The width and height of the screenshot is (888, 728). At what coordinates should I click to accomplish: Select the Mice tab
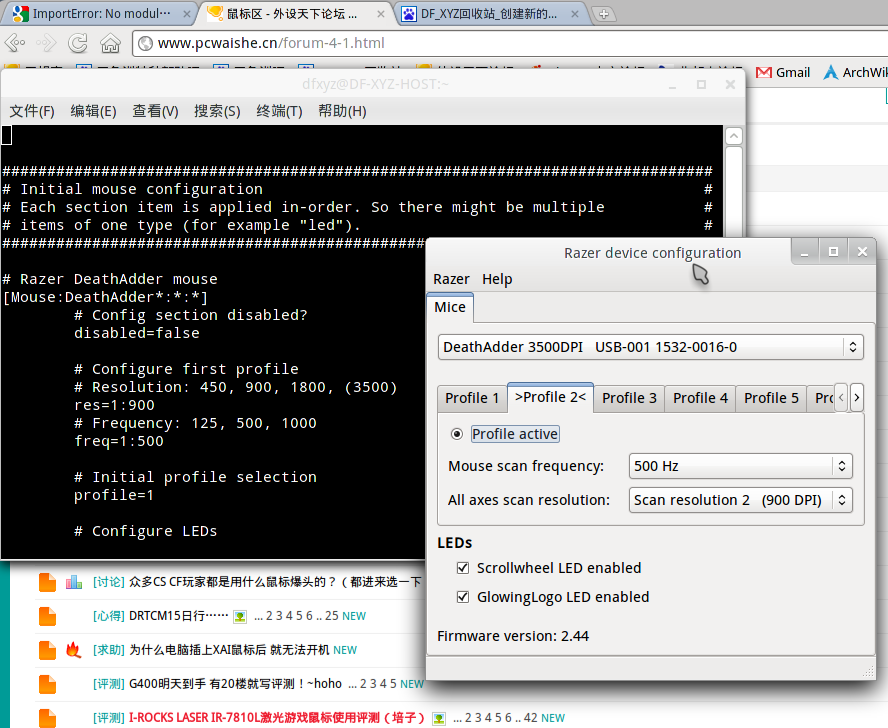pyautogui.click(x=450, y=307)
